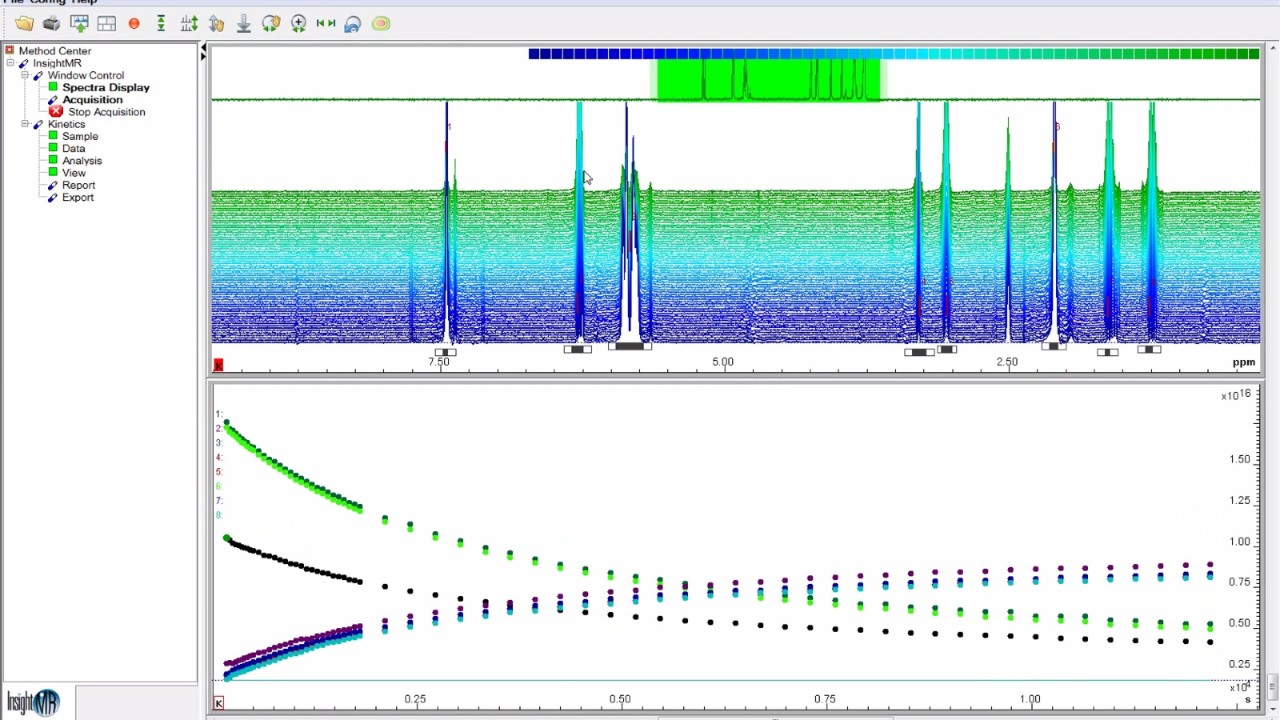Click Stop Acquisition
Image resolution: width=1280 pixels, height=720 pixels.
click(106, 112)
